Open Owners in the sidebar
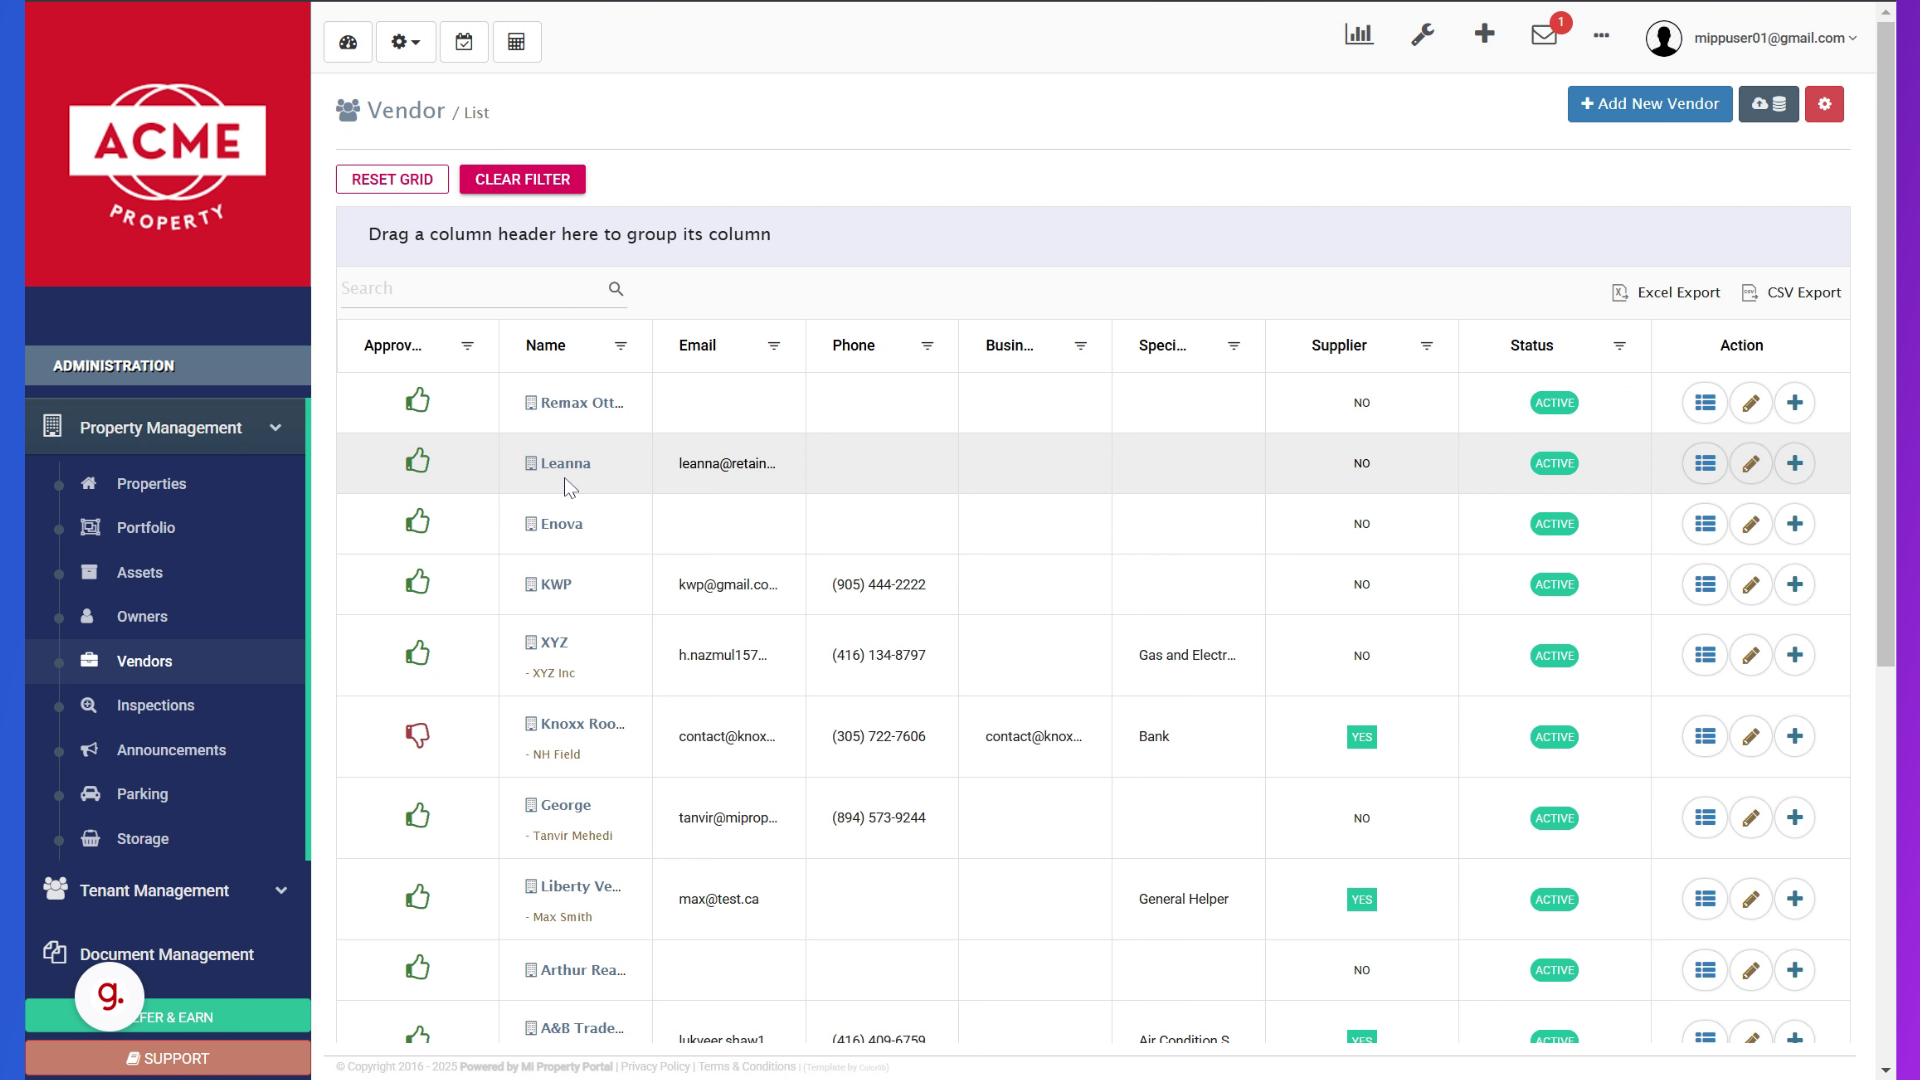 click(142, 617)
